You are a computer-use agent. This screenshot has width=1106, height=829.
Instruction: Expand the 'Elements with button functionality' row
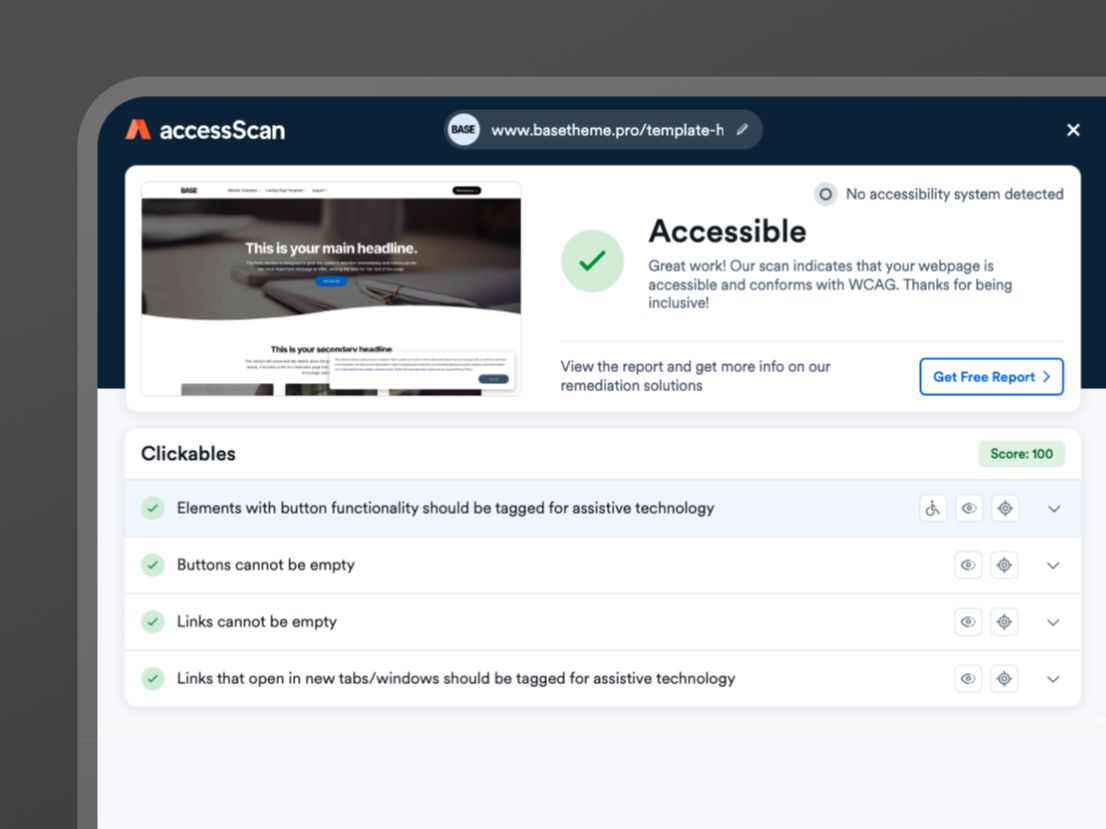1054,508
